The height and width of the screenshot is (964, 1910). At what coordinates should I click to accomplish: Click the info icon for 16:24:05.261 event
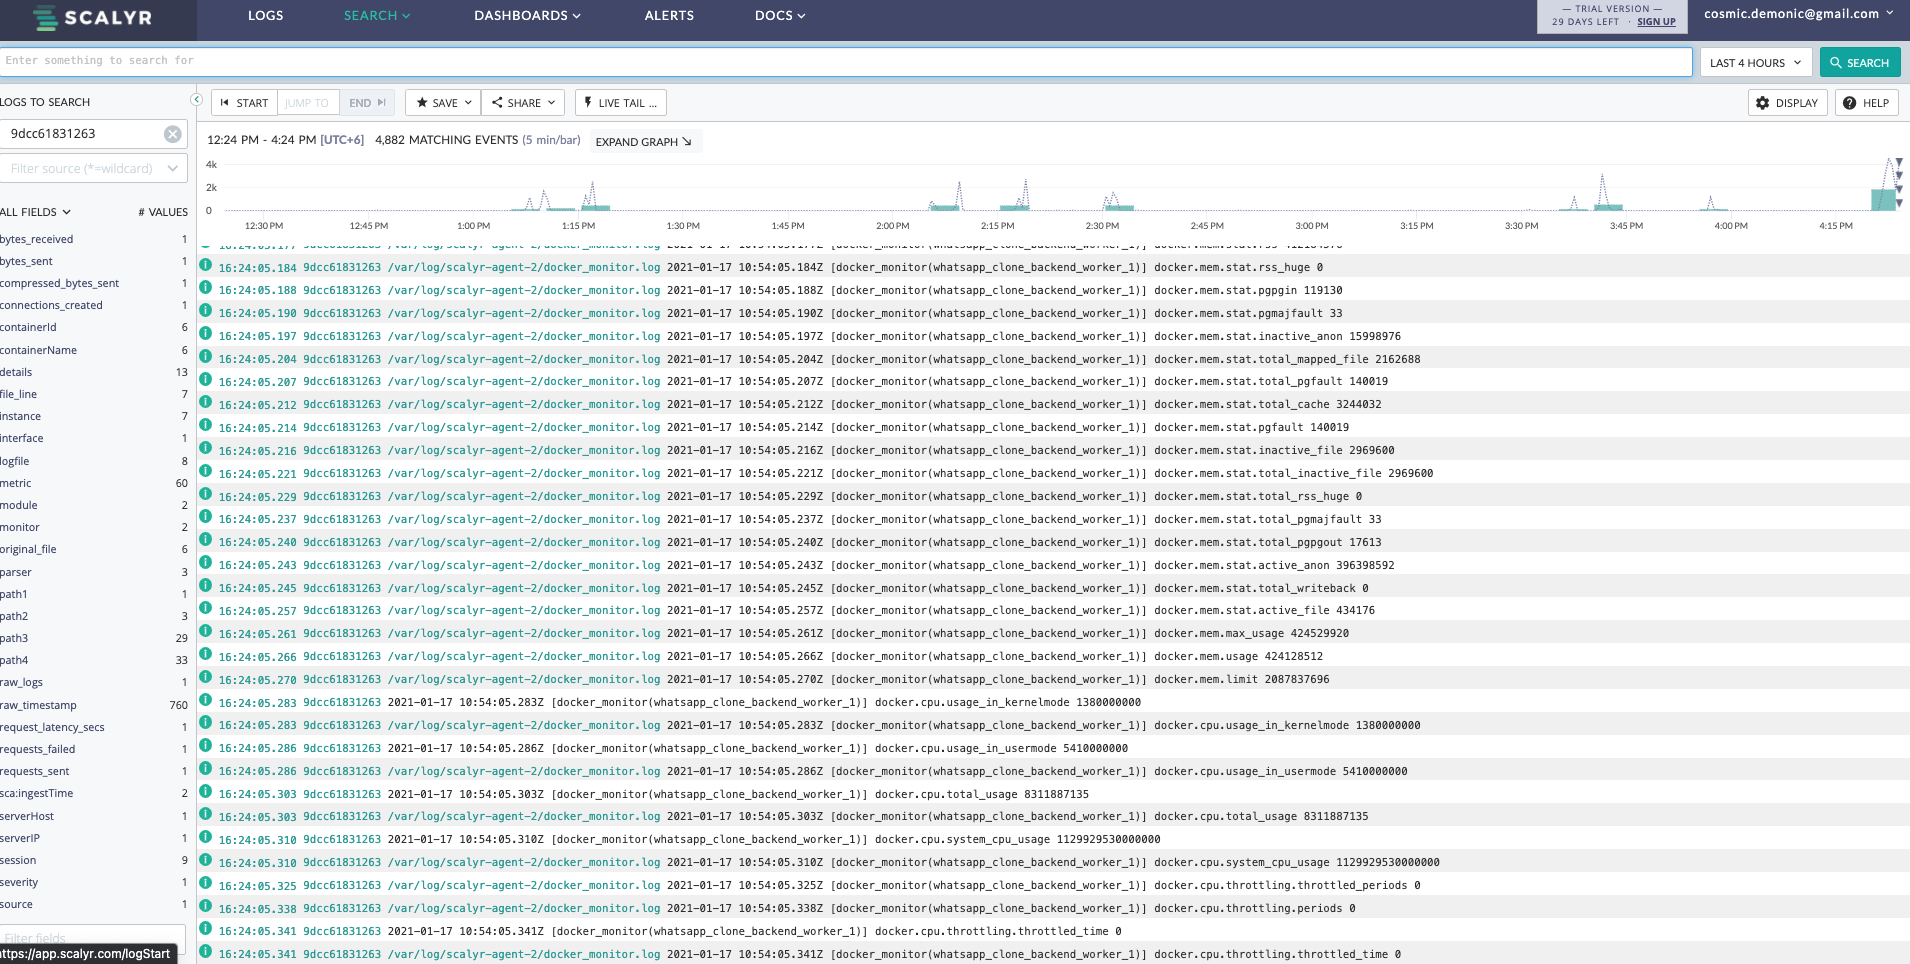[206, 631]
